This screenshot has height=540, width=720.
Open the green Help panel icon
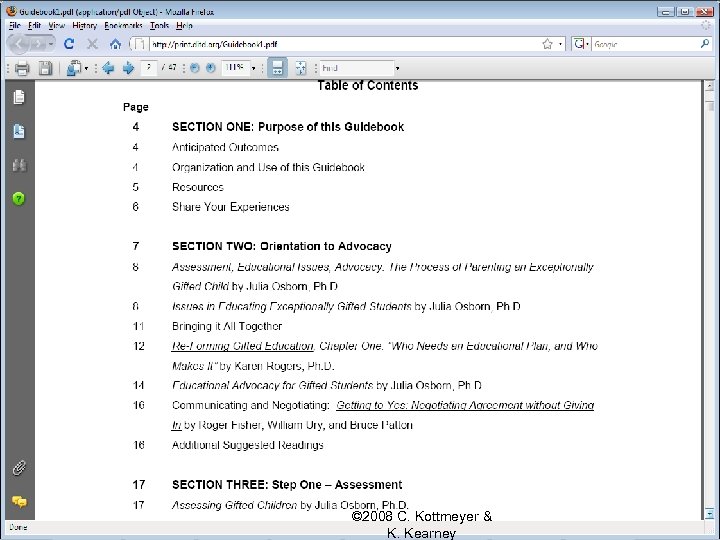19,199
